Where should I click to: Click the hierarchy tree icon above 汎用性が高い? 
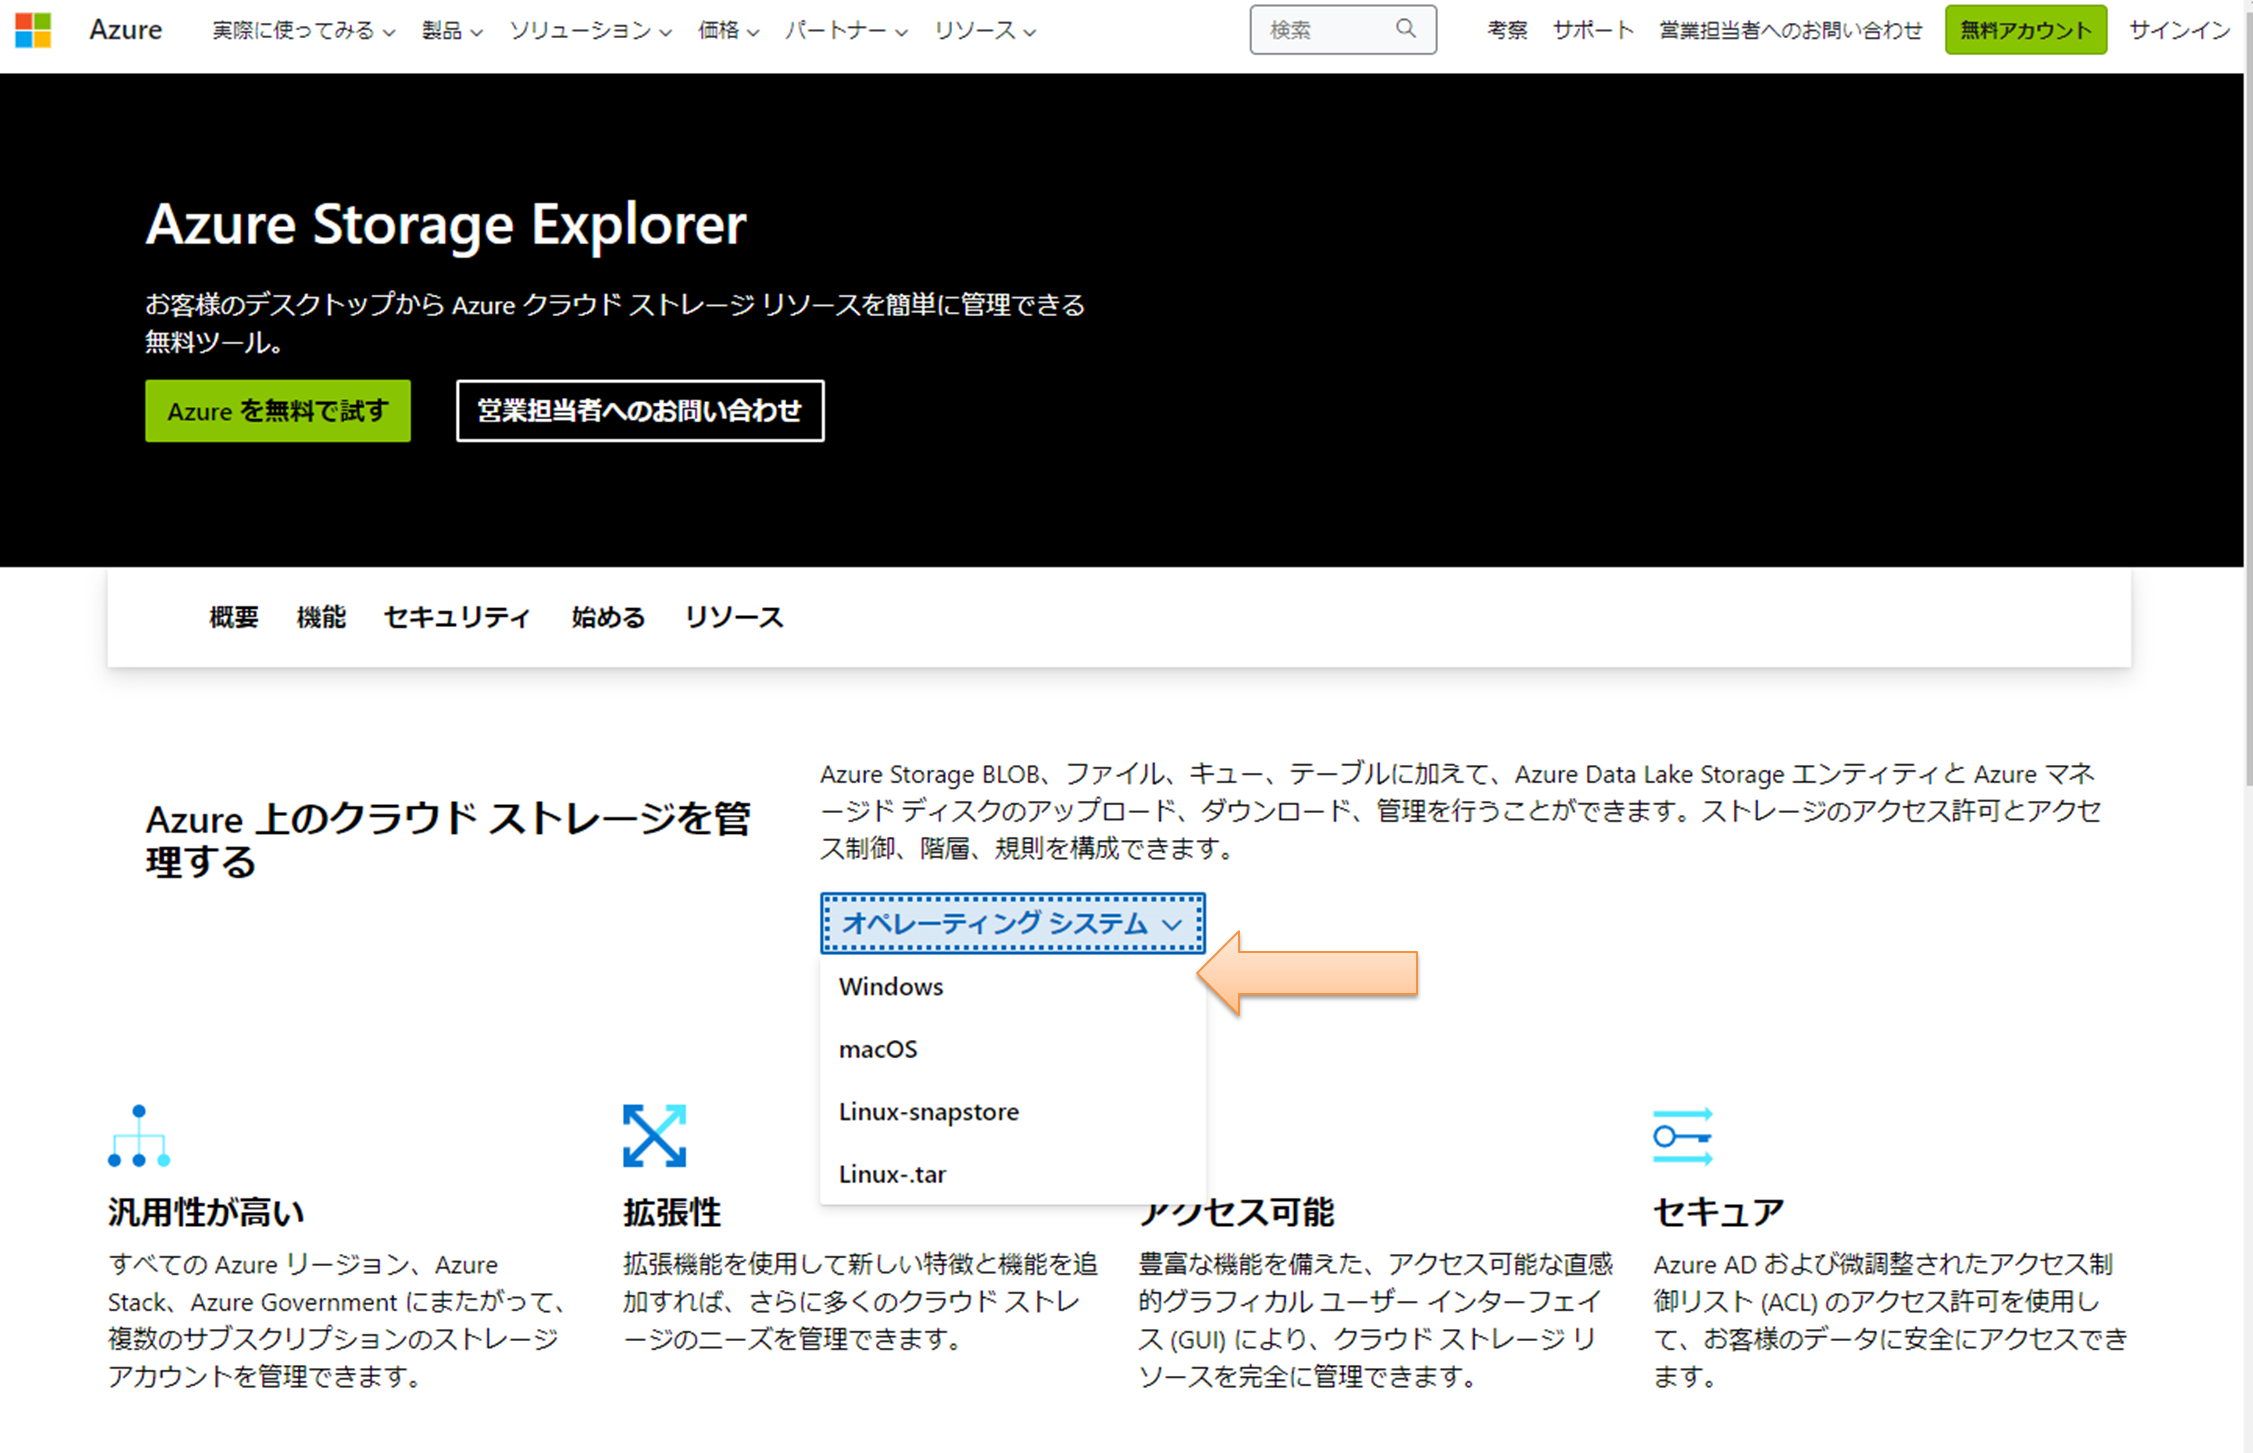(139, 1136)
